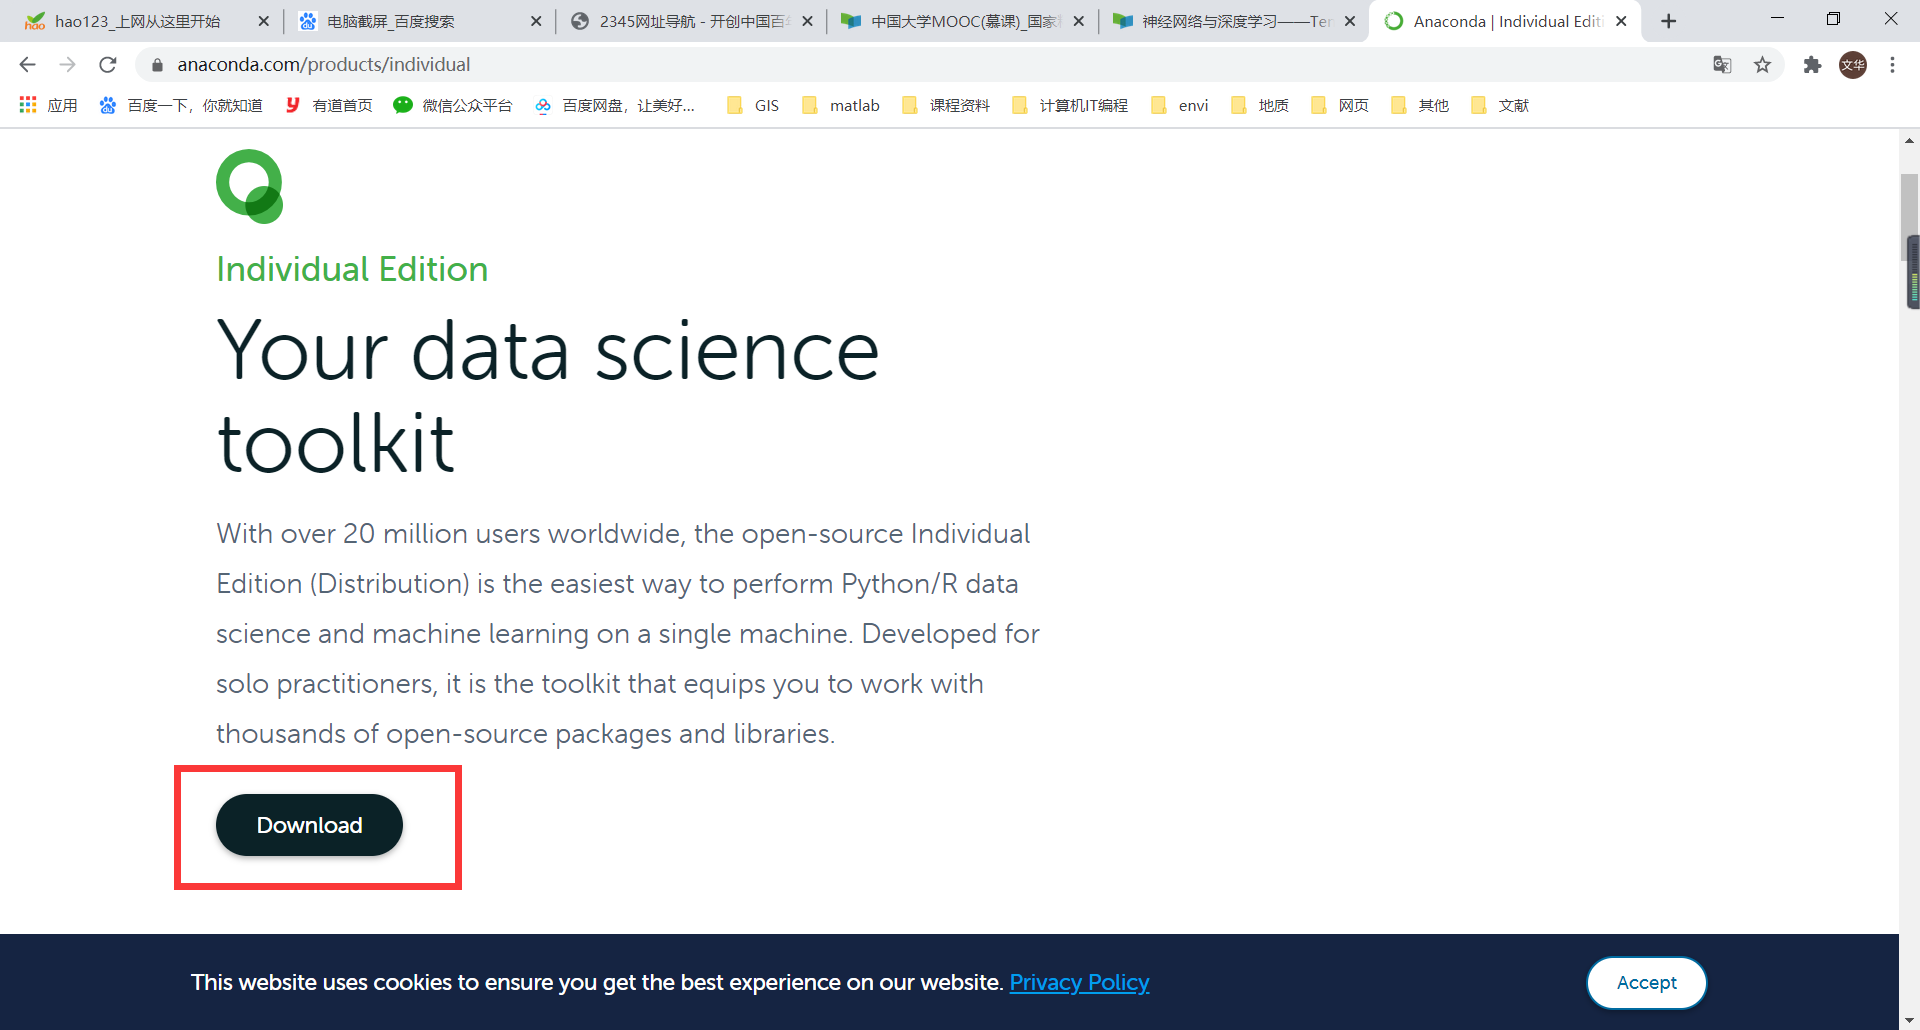Expand the 地质 bookmark folder
This screenshot has width=1920, height=1030.
[x=1260, y=105]
